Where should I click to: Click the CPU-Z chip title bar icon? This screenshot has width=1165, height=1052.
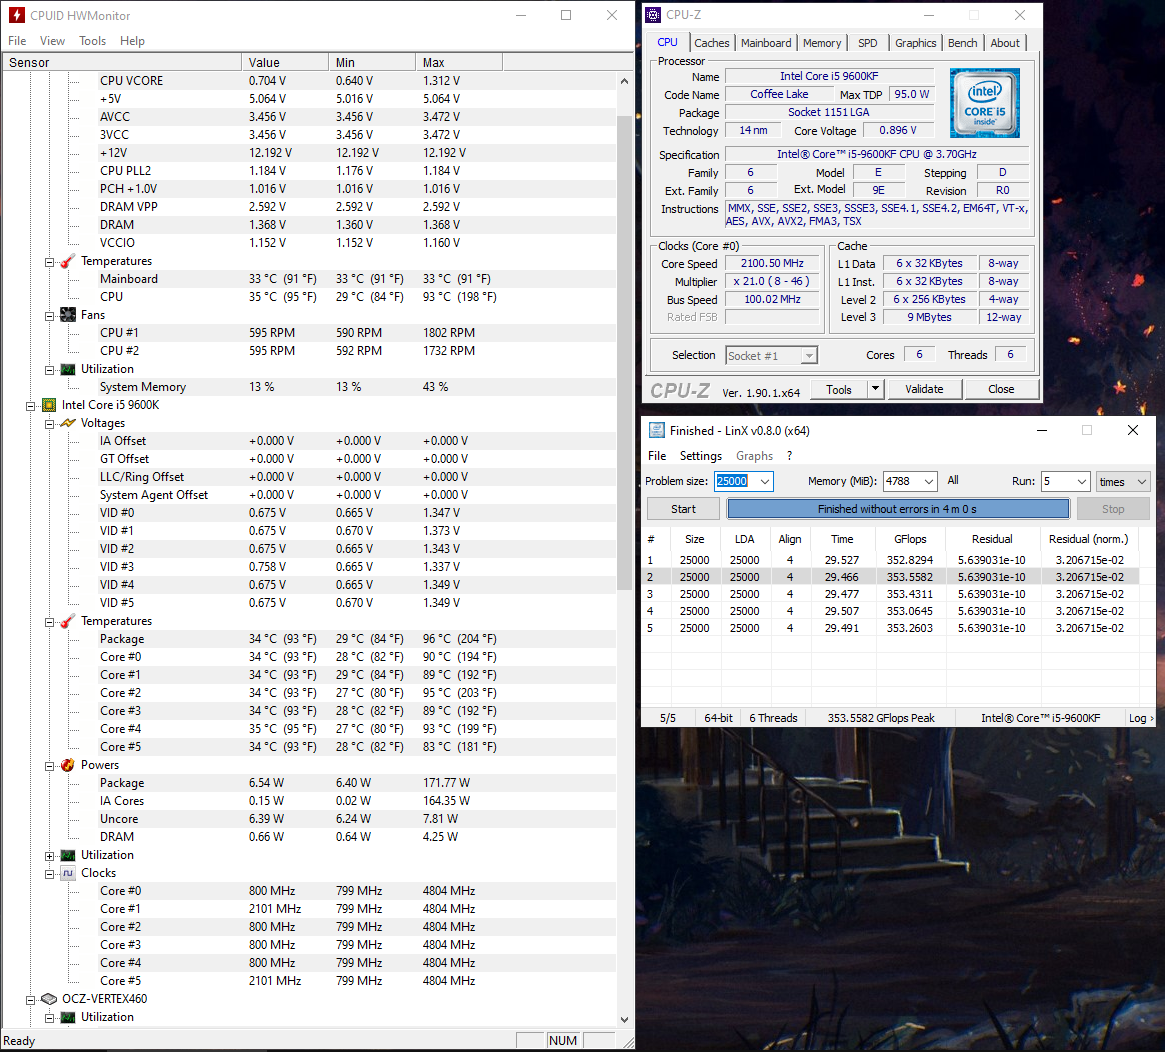tap(653, 15)
